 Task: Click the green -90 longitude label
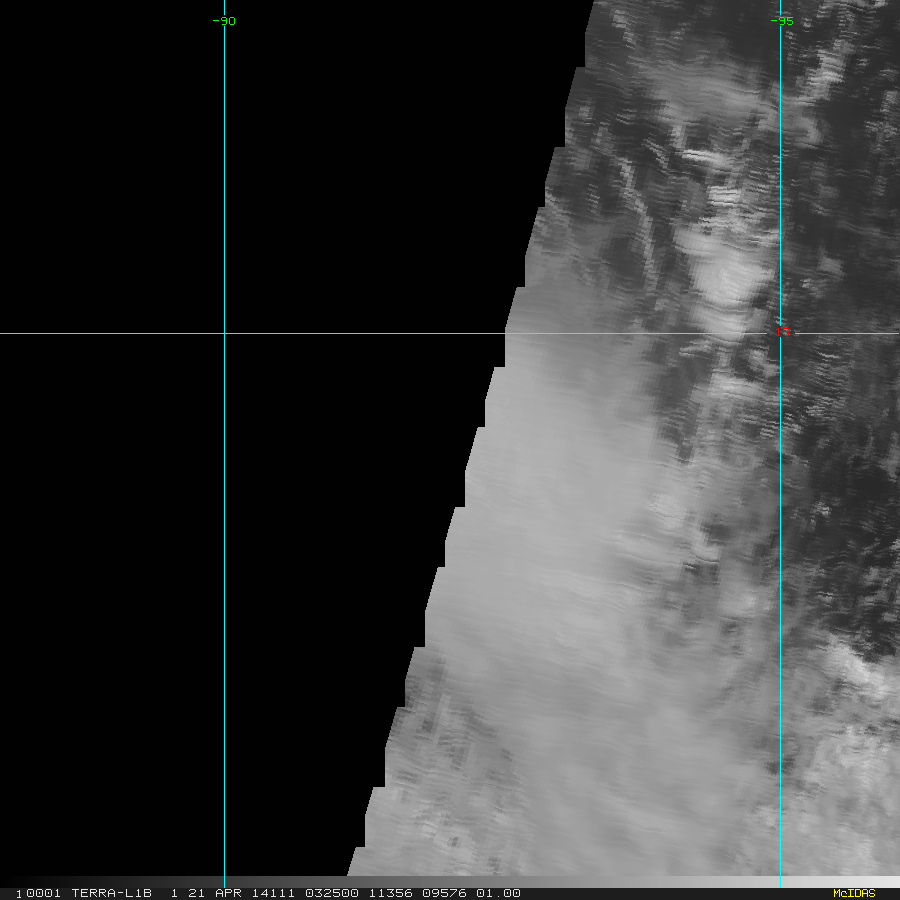(x=225, y=21)
